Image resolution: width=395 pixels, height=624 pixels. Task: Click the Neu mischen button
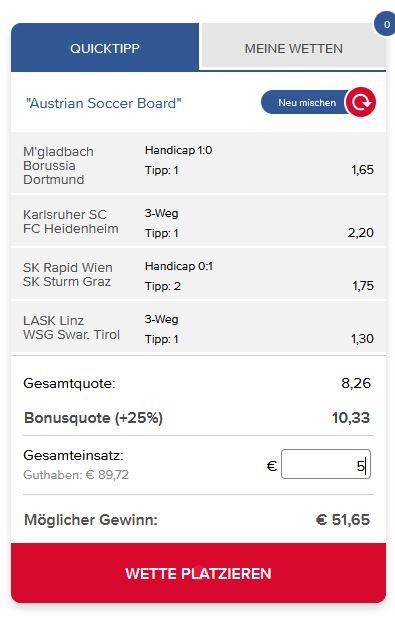pos(306,102)
